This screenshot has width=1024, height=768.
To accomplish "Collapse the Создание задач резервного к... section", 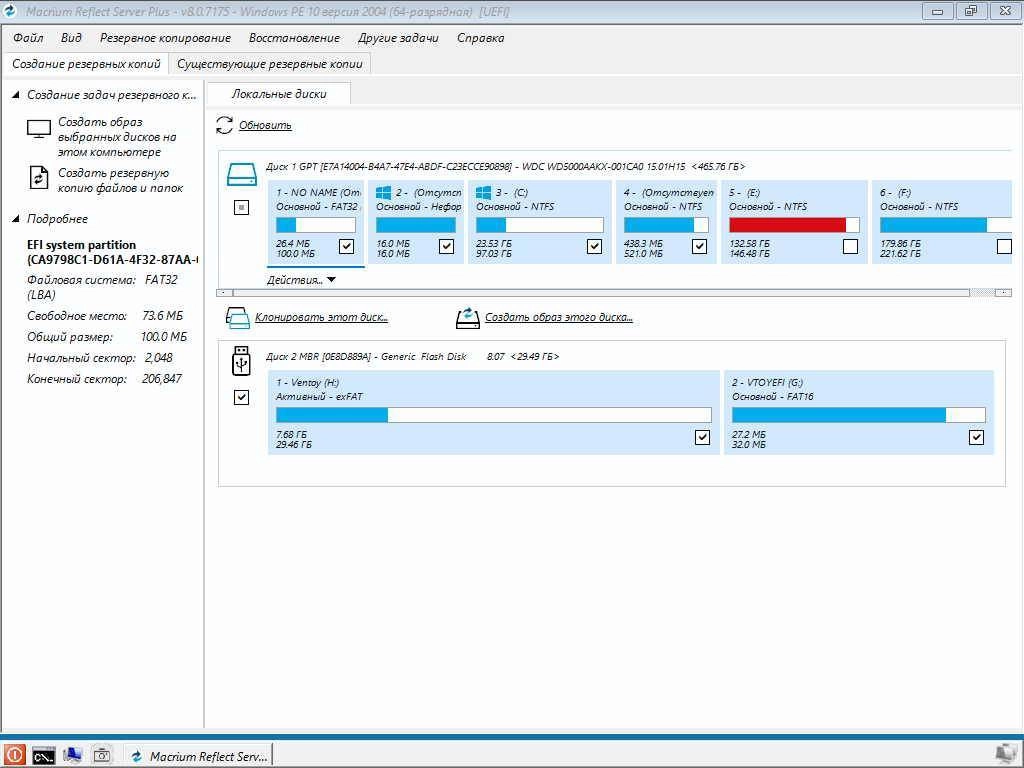I will [16, 95].
